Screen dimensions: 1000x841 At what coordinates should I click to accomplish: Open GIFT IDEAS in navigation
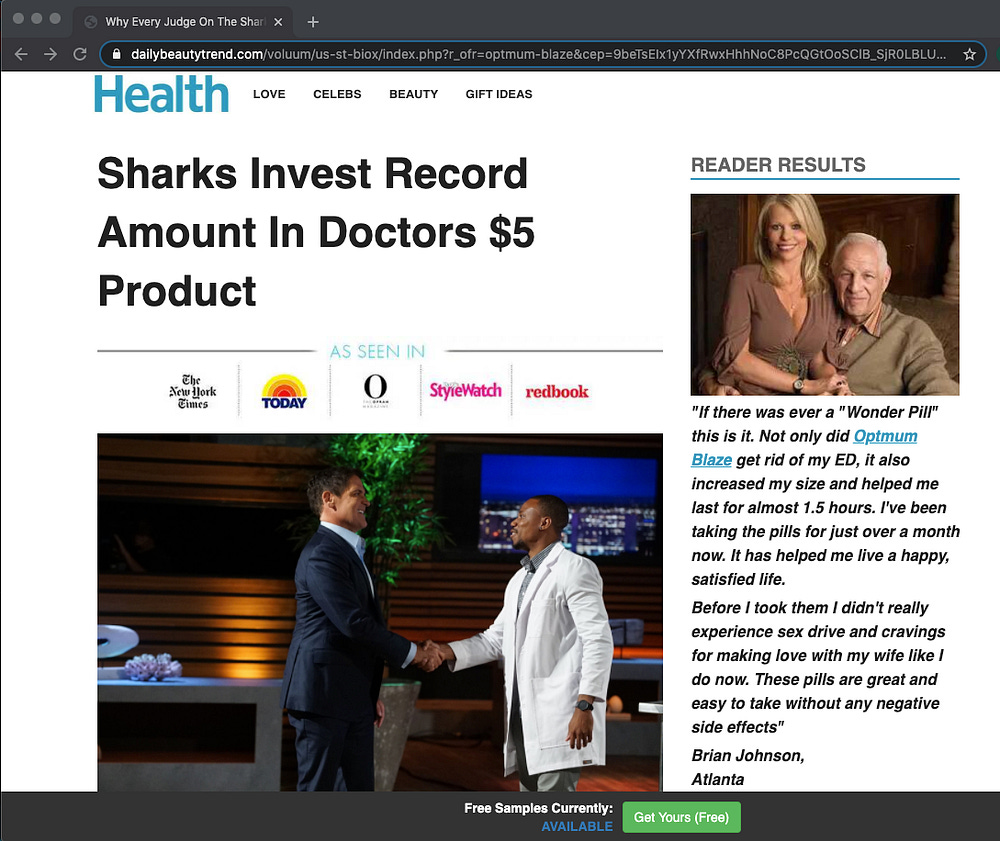coord(499,94)
